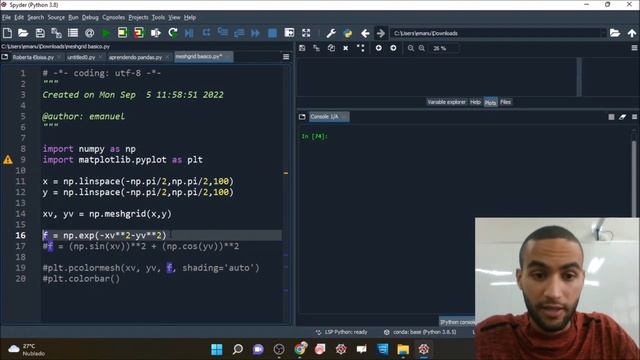Open the Source menu
Image resolution: width=640 pixels, height=360 pixels.
pyautogui.click(x=56, y=18)
